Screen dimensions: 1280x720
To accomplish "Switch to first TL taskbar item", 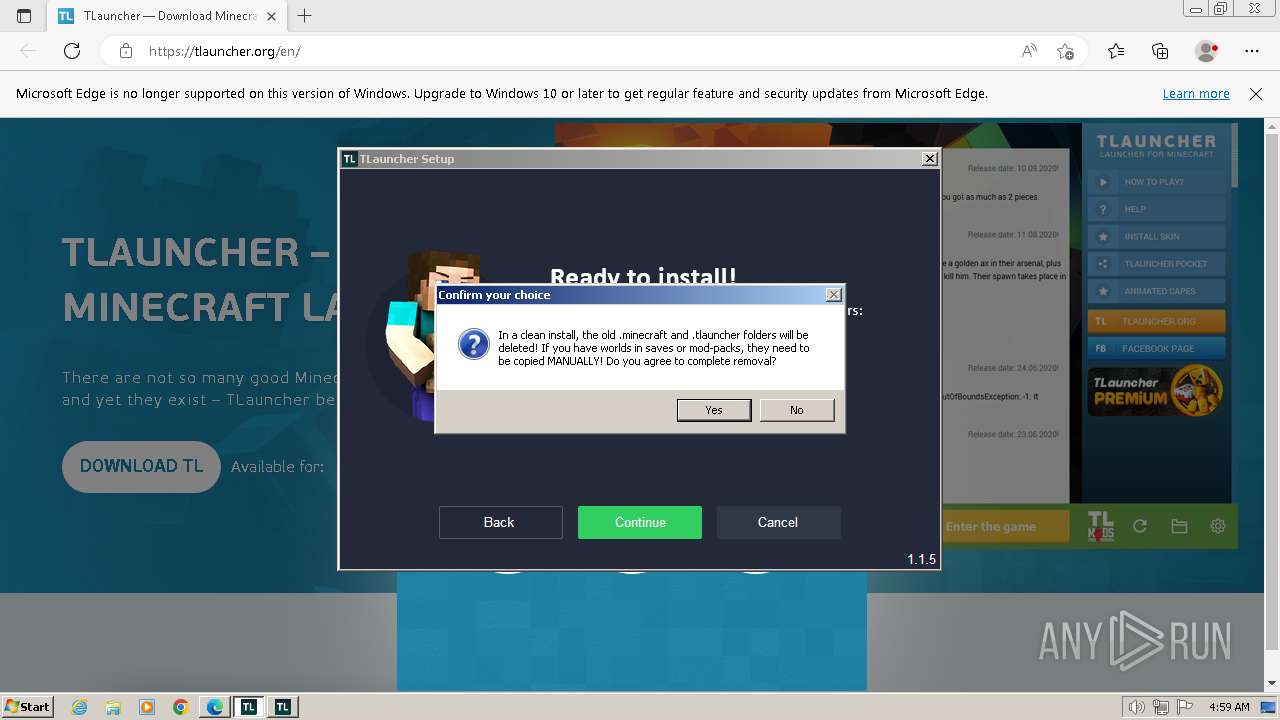I will tap(249, 707).
